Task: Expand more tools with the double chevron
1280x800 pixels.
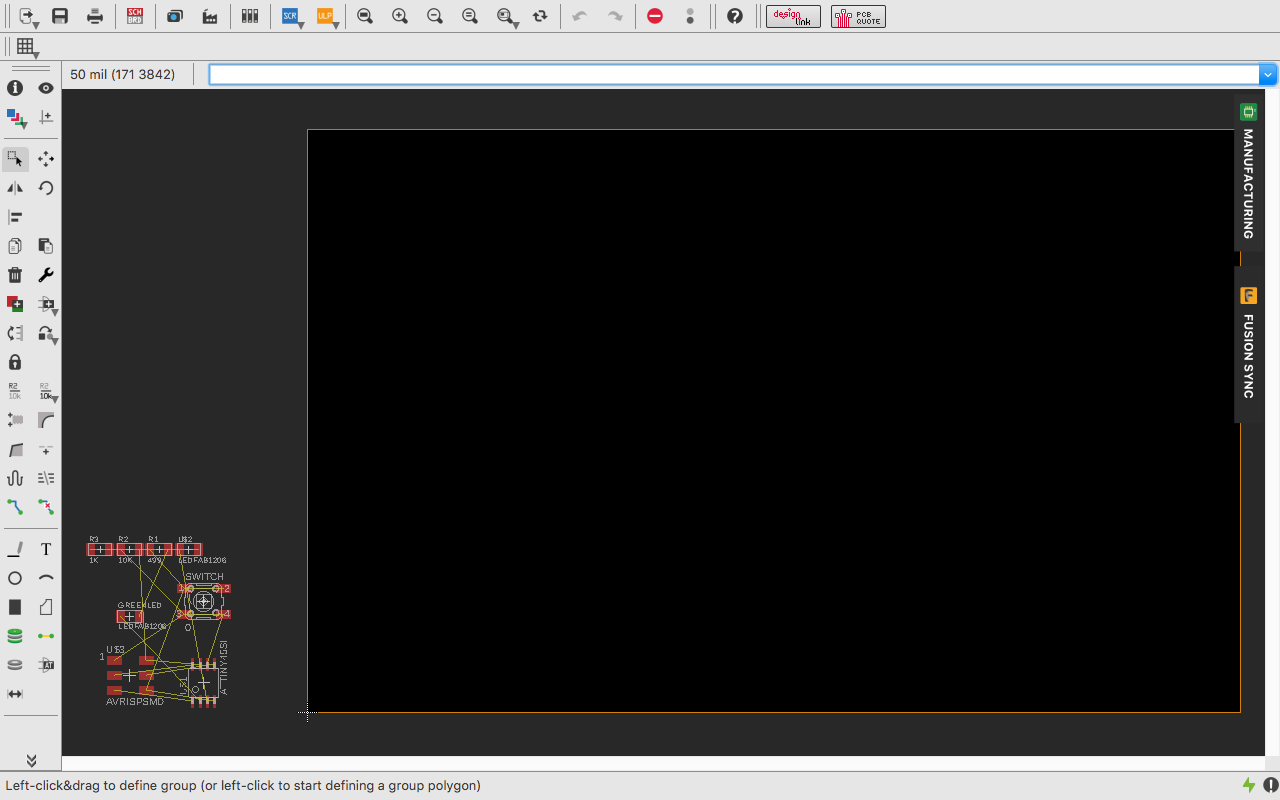Action: click(31, 761)
